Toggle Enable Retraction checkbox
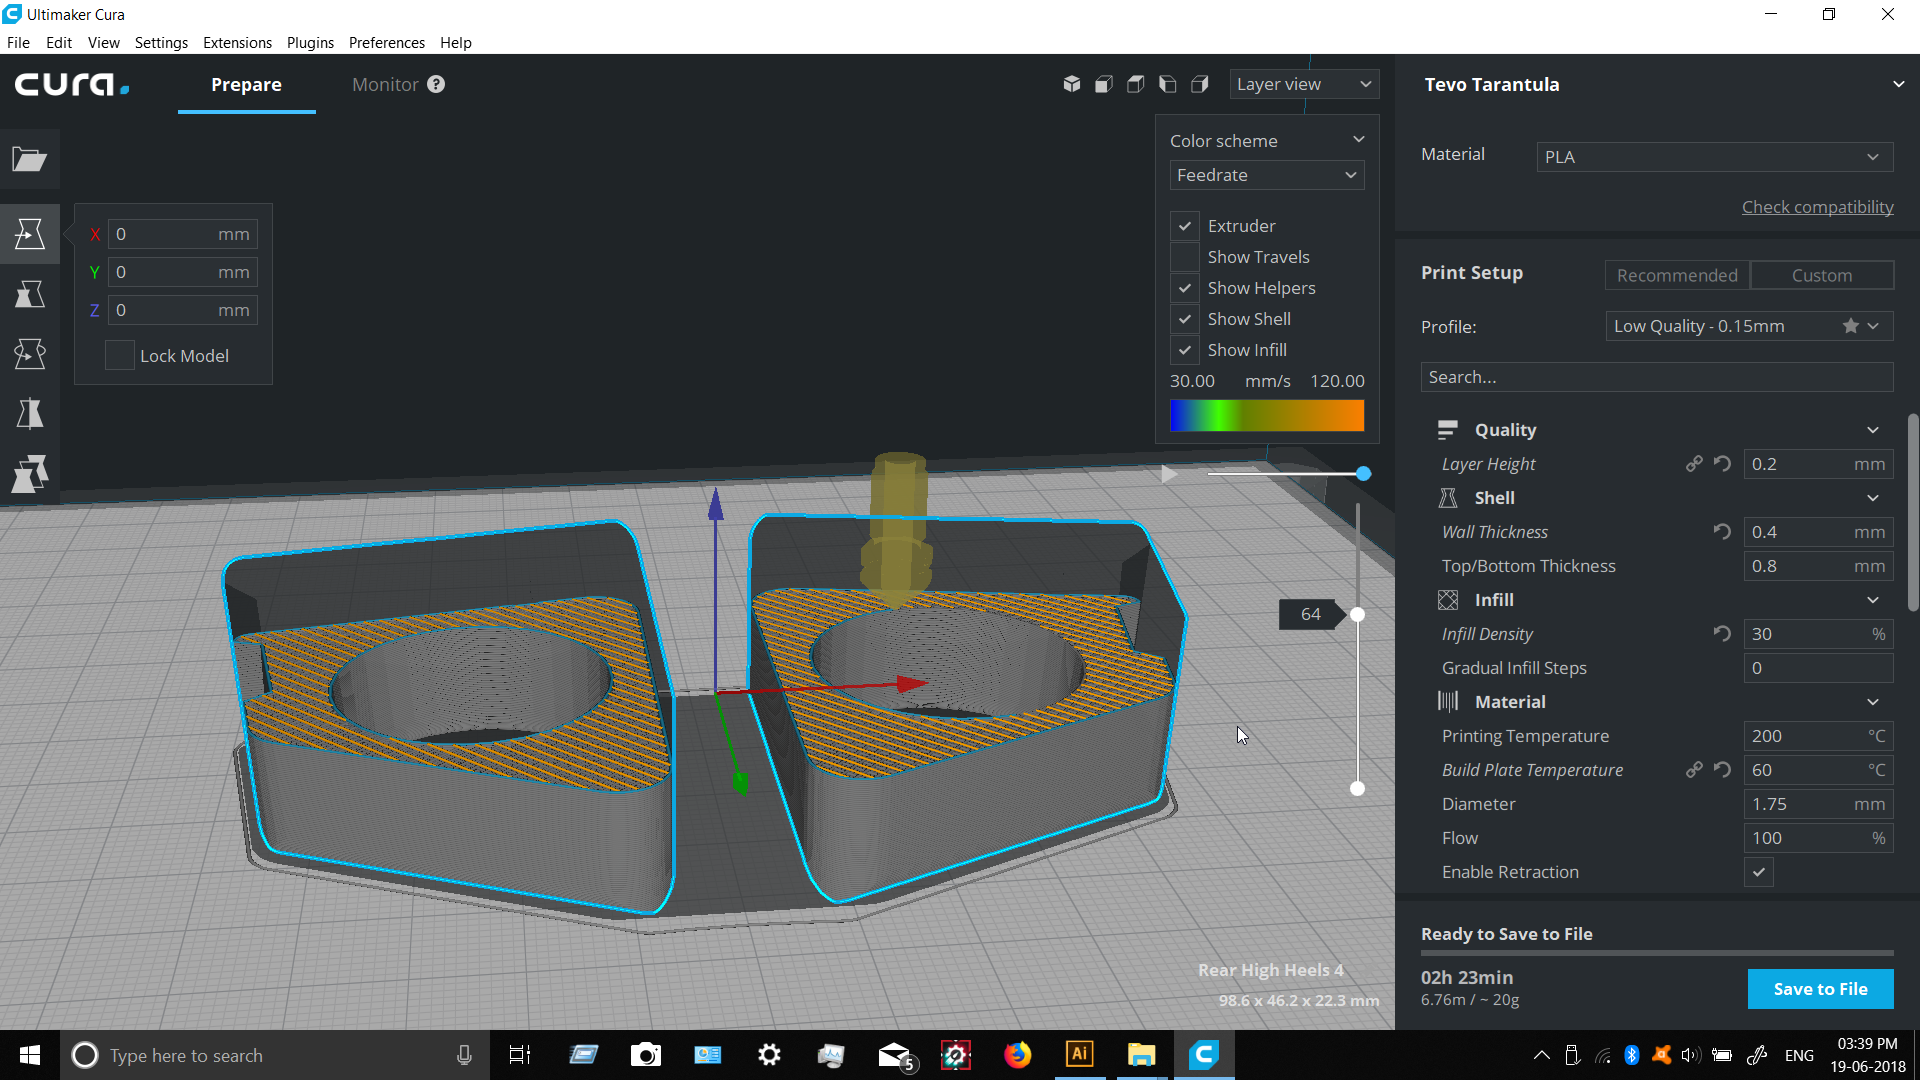Image resolution: width=1920 pixels, height=1080 pixels. click(1759, 872)
